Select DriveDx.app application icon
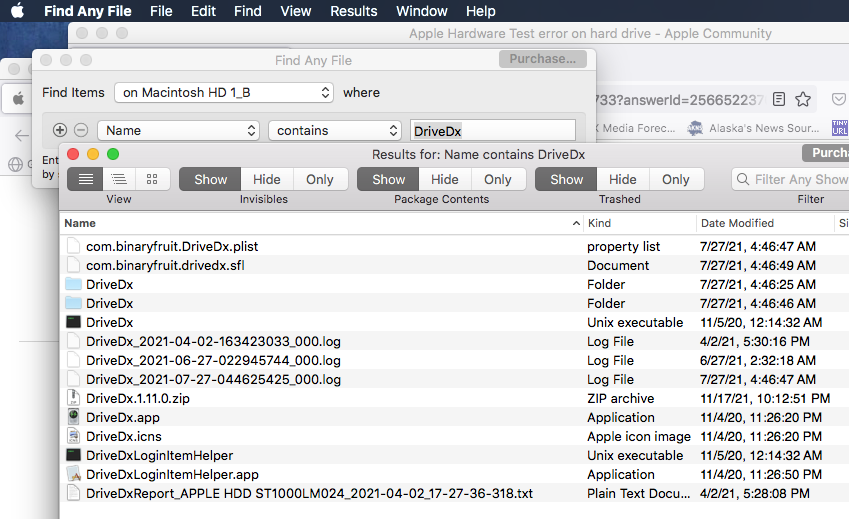The height and width of the screenshot is (519, 849). pyautogui.click(x=73, y=417)
